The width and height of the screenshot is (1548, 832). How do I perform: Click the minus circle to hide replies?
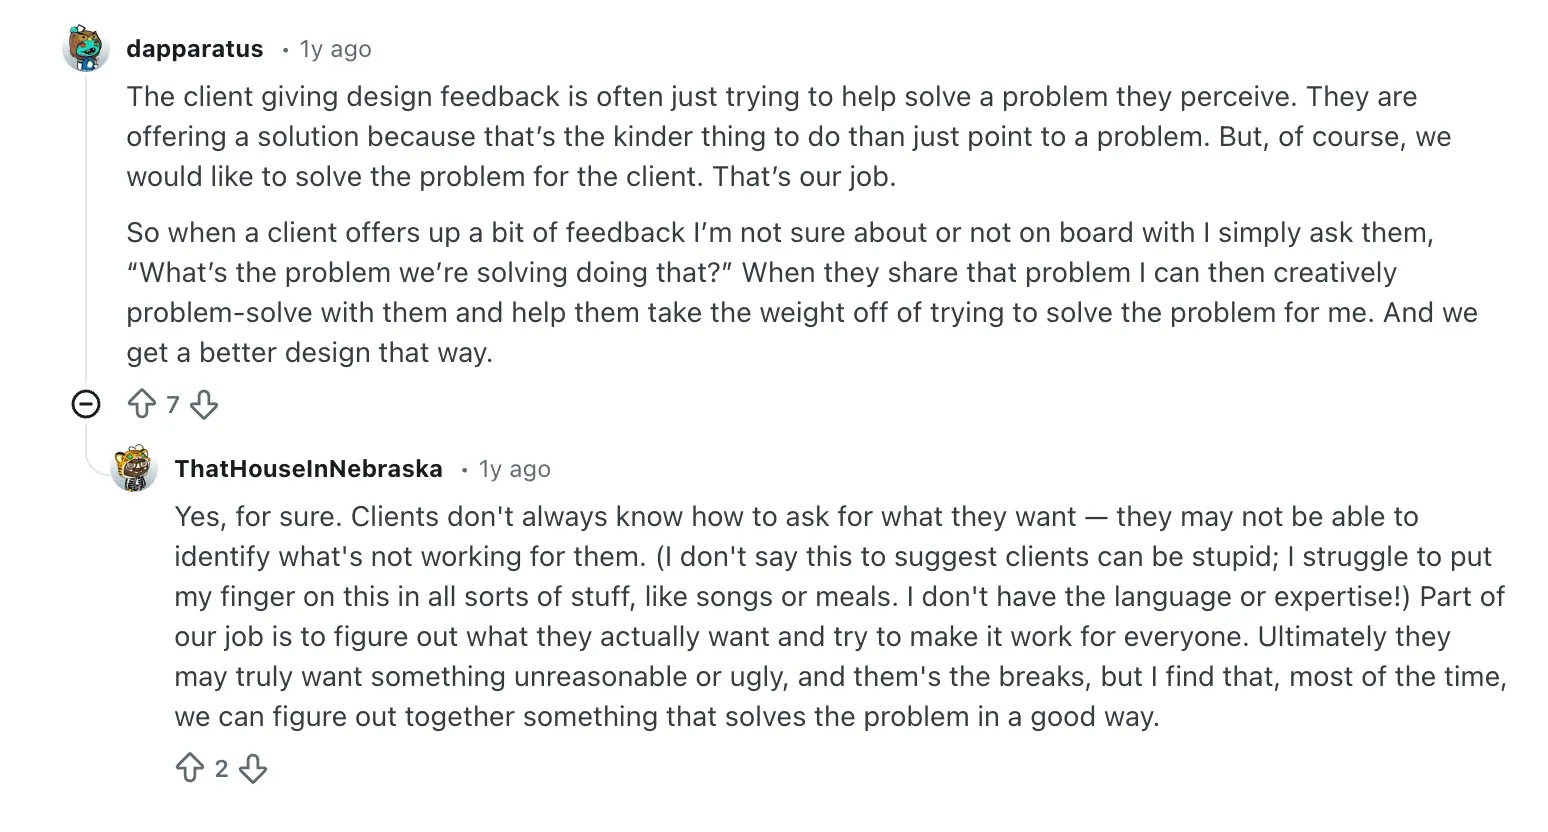pos(86,404)
